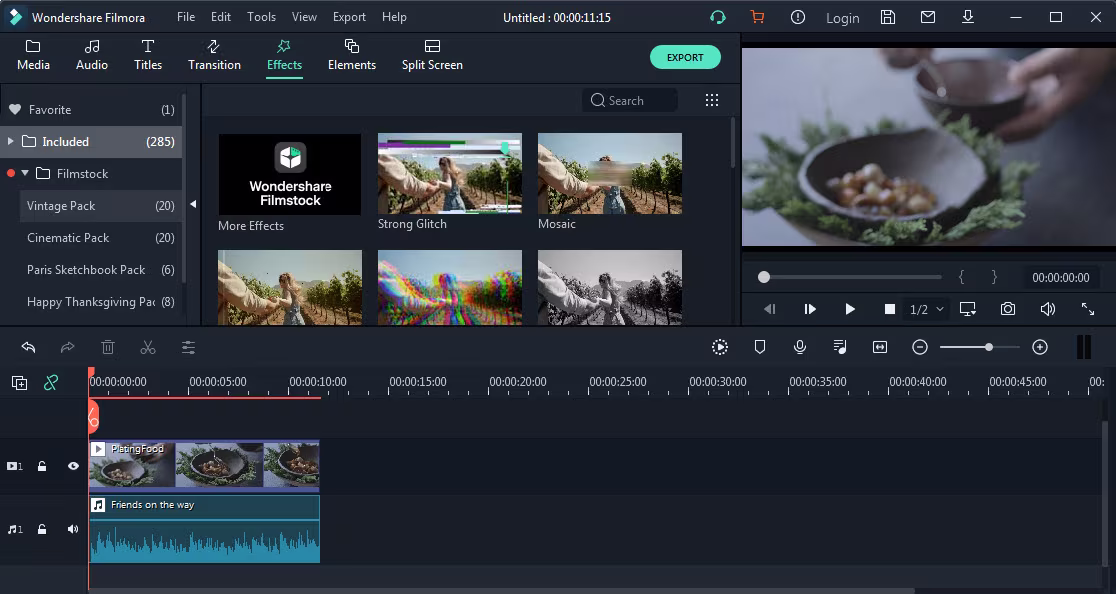Zoom timeline to fit icon

(x=880, y=347)
